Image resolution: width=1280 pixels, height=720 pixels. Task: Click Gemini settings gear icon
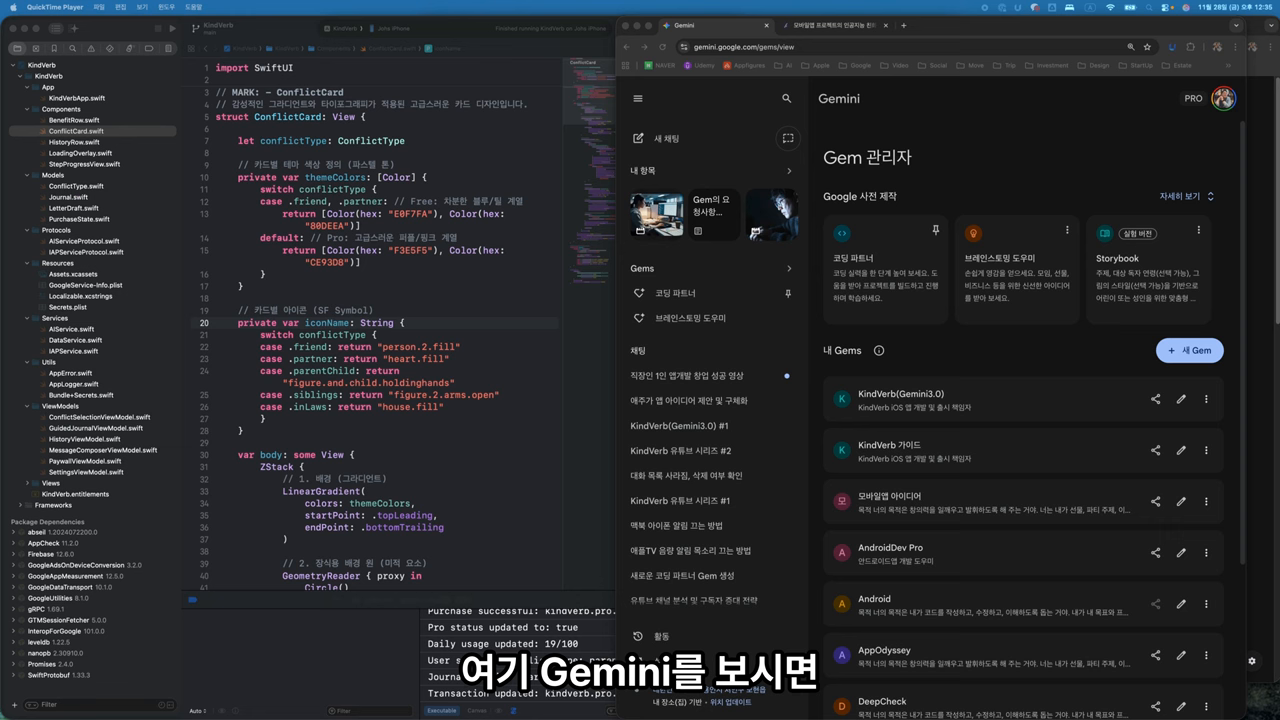tap(1252, 661)
